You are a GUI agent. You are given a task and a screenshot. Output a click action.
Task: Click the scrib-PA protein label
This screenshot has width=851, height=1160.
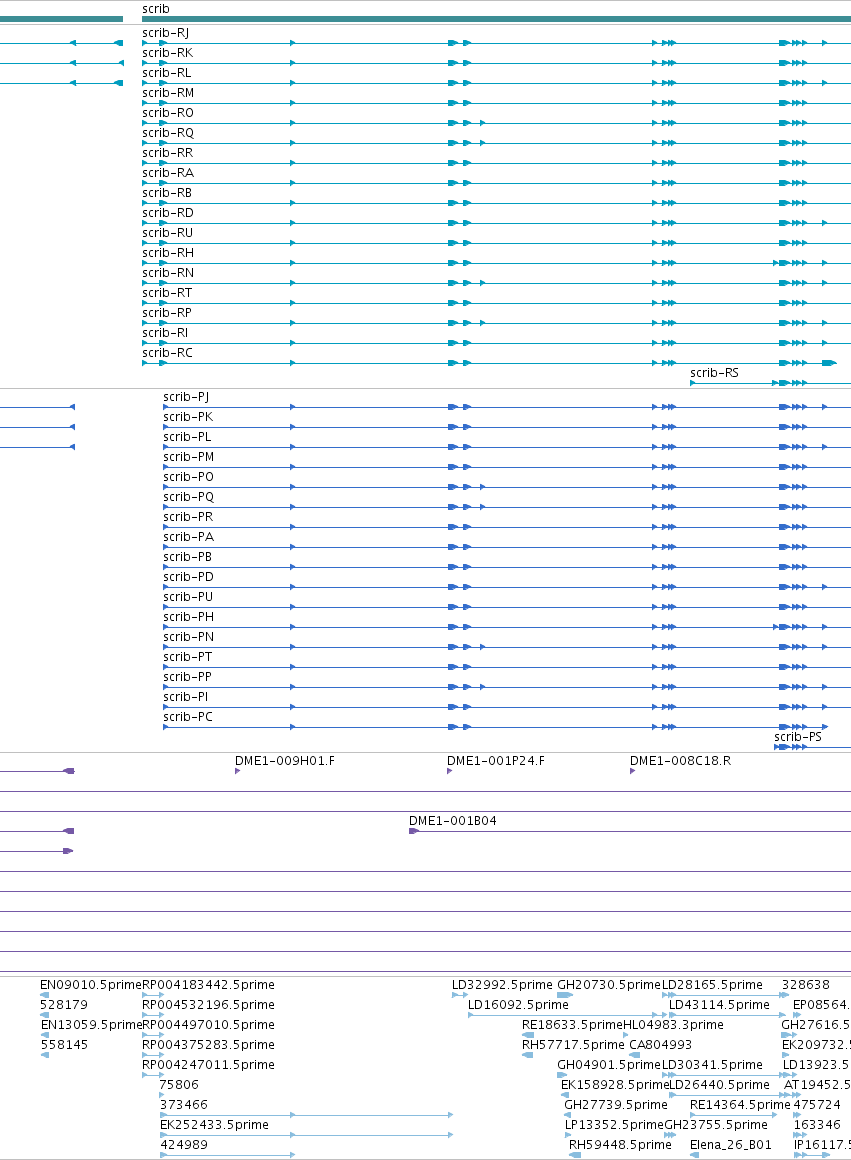coord(188,536)
